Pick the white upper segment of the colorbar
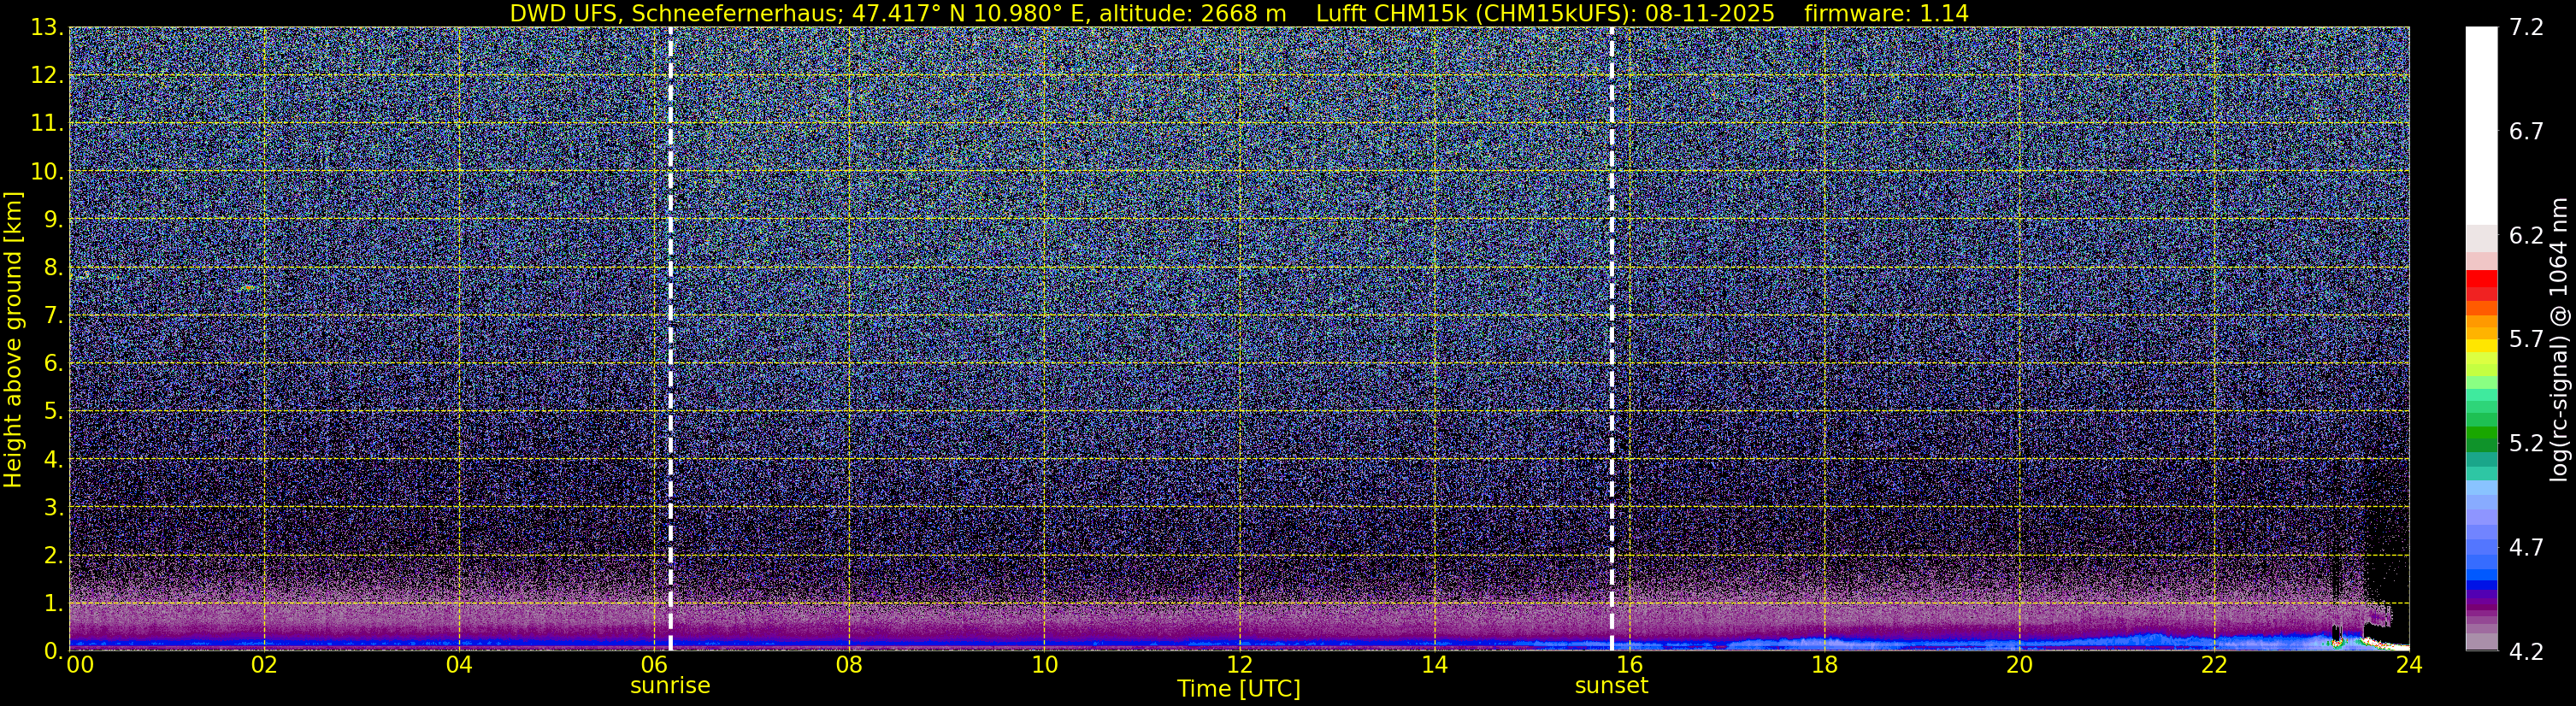Image resolution: width=2576 pixels, height=706 pixels. (2481, 125)
